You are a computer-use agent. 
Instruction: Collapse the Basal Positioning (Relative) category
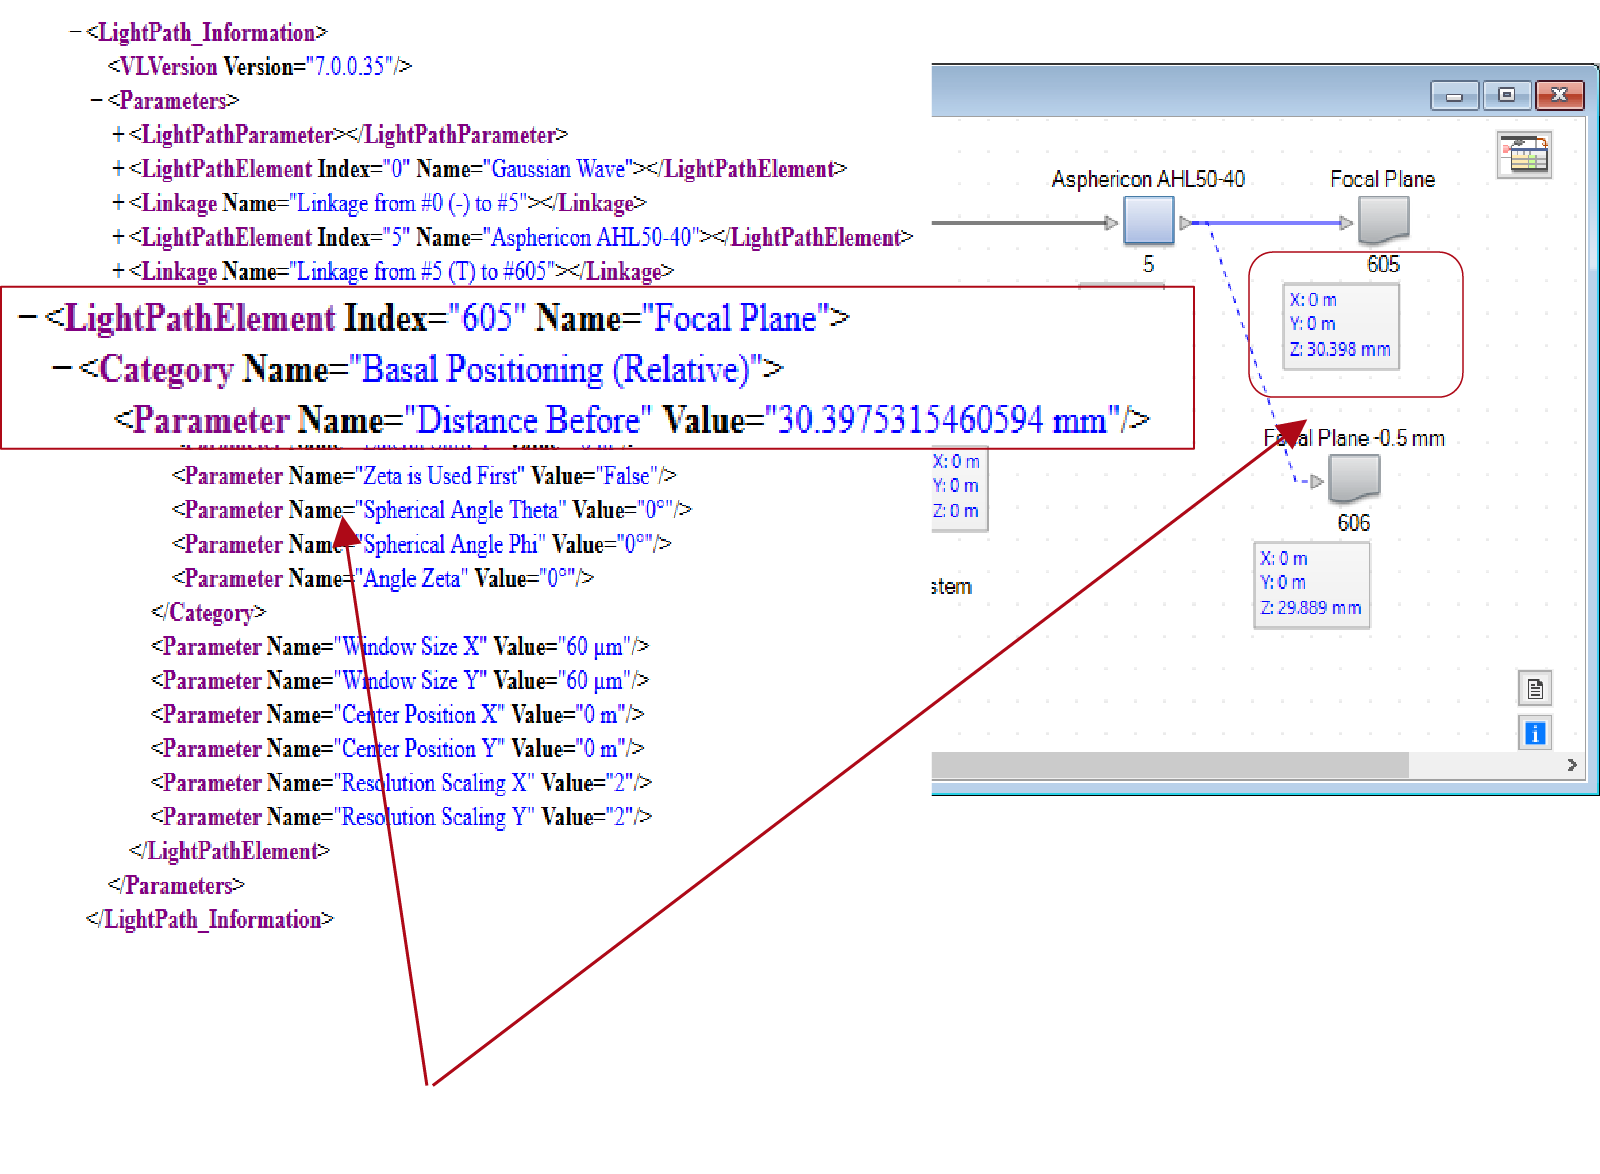pyautogui.click(x=62, y=369)
